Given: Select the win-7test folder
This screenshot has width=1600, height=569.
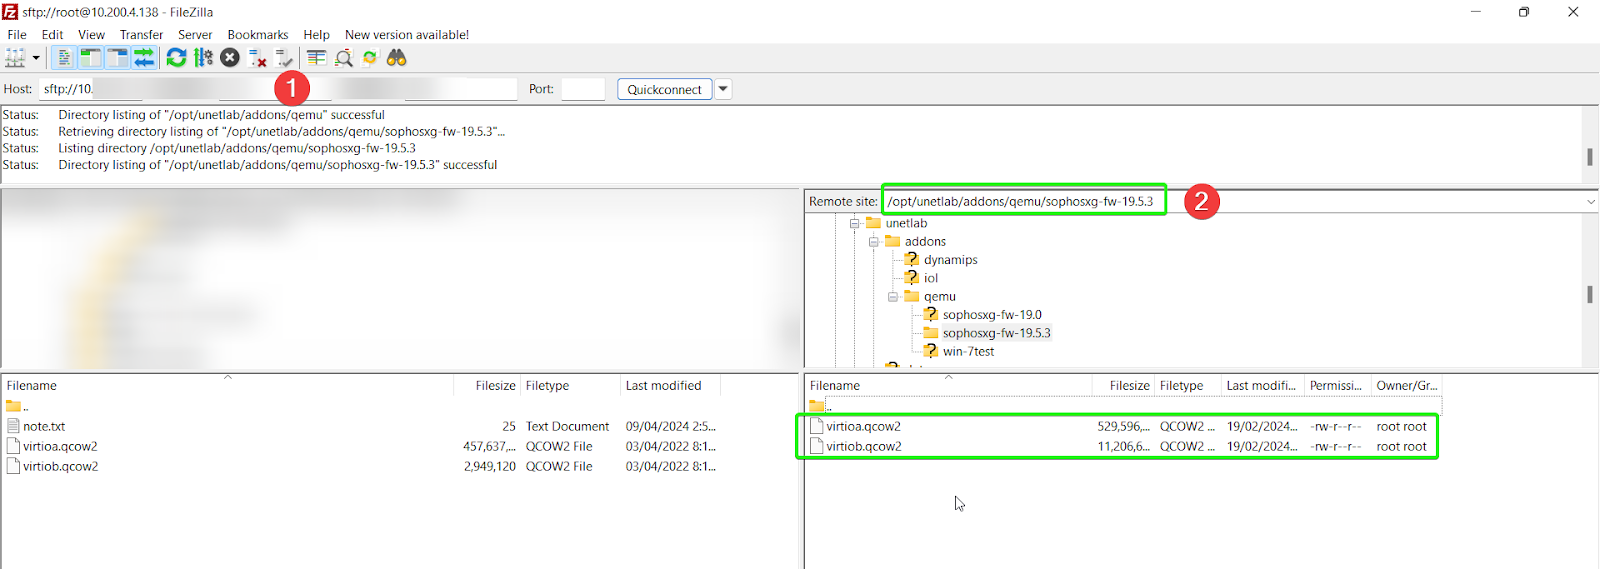Looking at the screenshot, I should 968,351.
